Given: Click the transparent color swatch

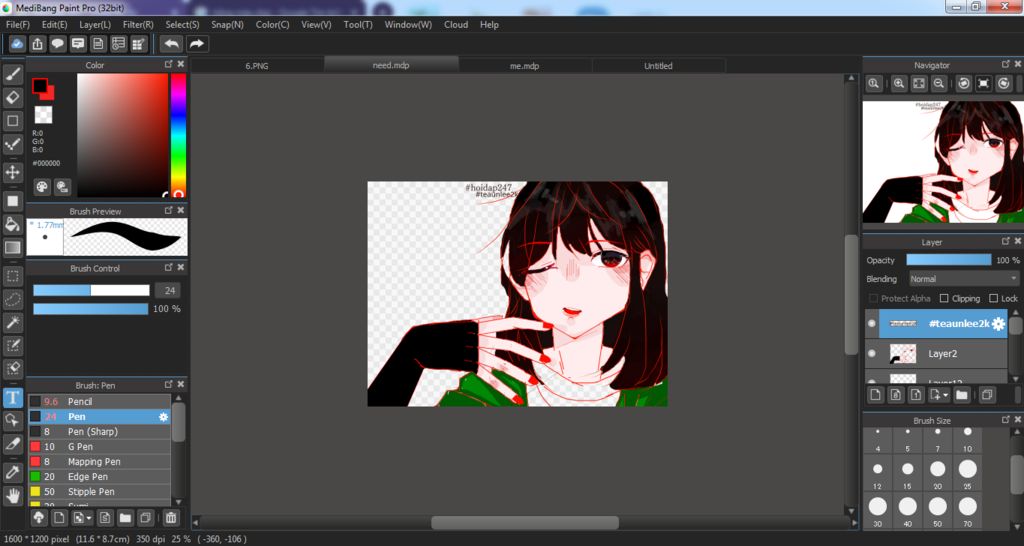Looking at the screenshot, I should (x=43, y=115).
